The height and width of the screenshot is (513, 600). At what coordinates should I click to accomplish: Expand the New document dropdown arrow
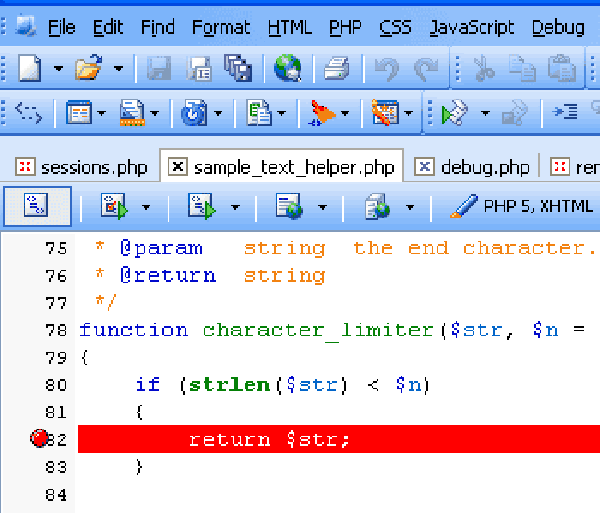coord(58,68)
